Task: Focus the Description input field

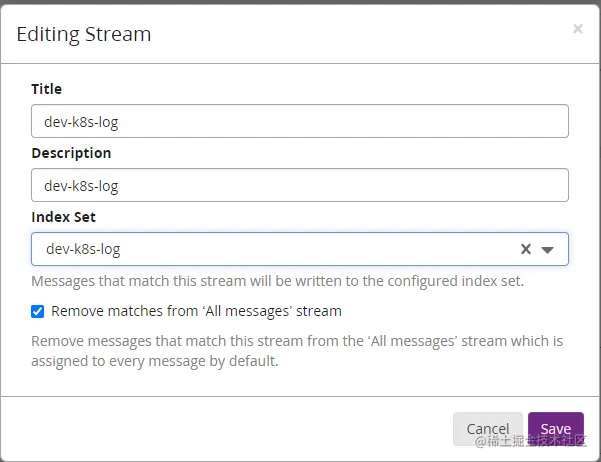Action: (300, 185)
